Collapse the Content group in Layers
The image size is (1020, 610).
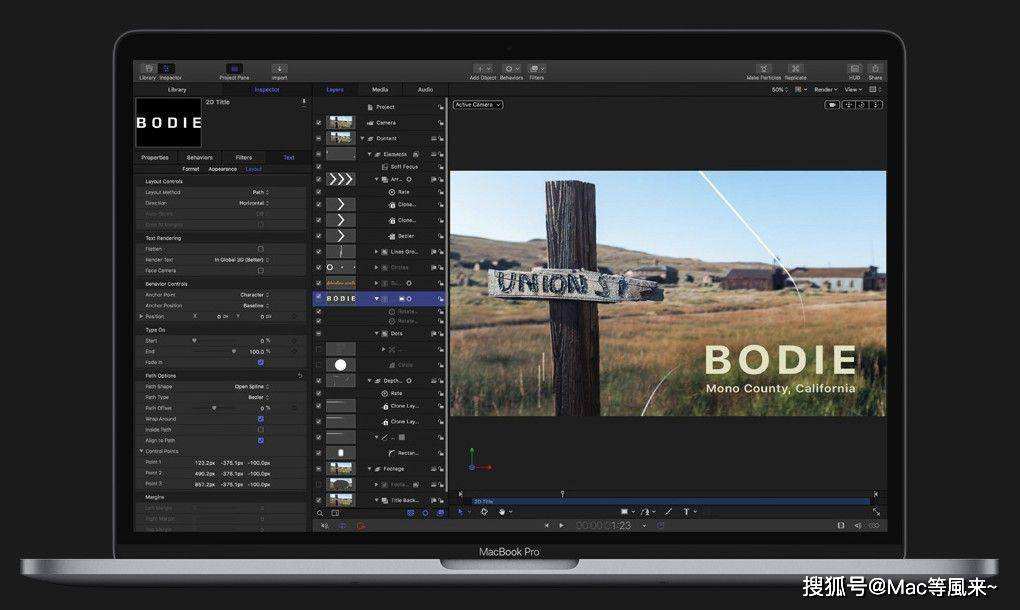[x=362, y=139]
